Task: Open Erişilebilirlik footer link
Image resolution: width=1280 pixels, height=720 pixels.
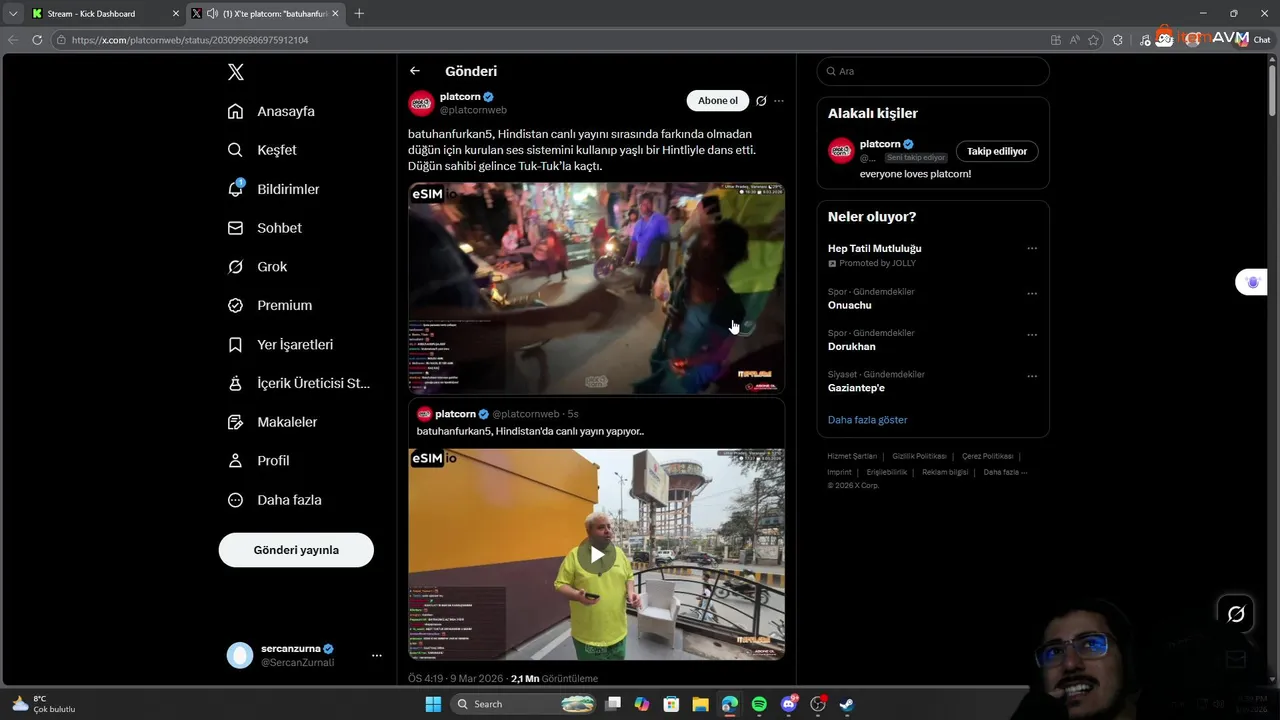Action: (887, 472)
